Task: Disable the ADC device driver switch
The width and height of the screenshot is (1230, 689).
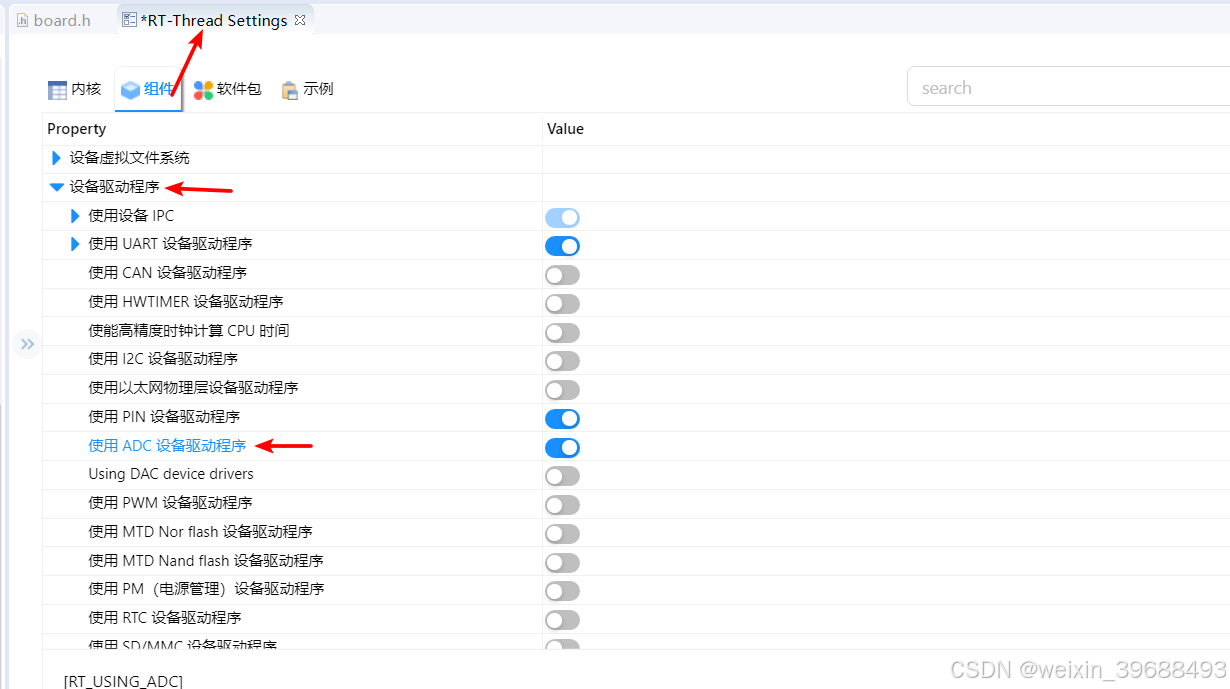Action: click(562, 448)
